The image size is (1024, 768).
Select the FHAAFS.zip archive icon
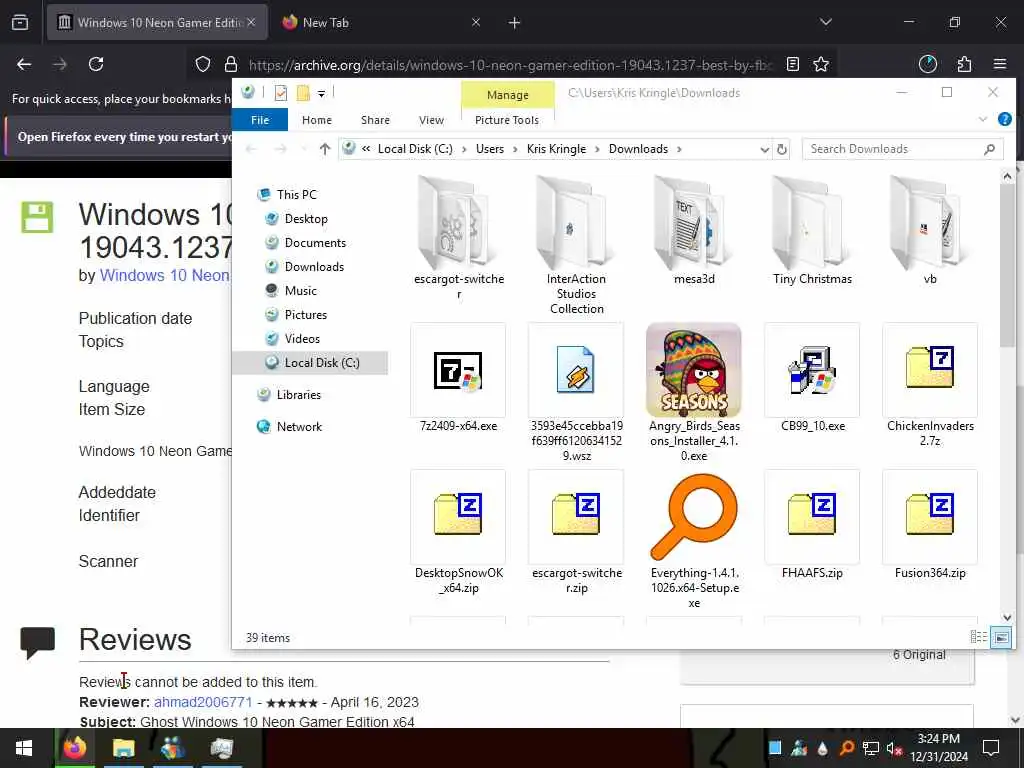812,514
